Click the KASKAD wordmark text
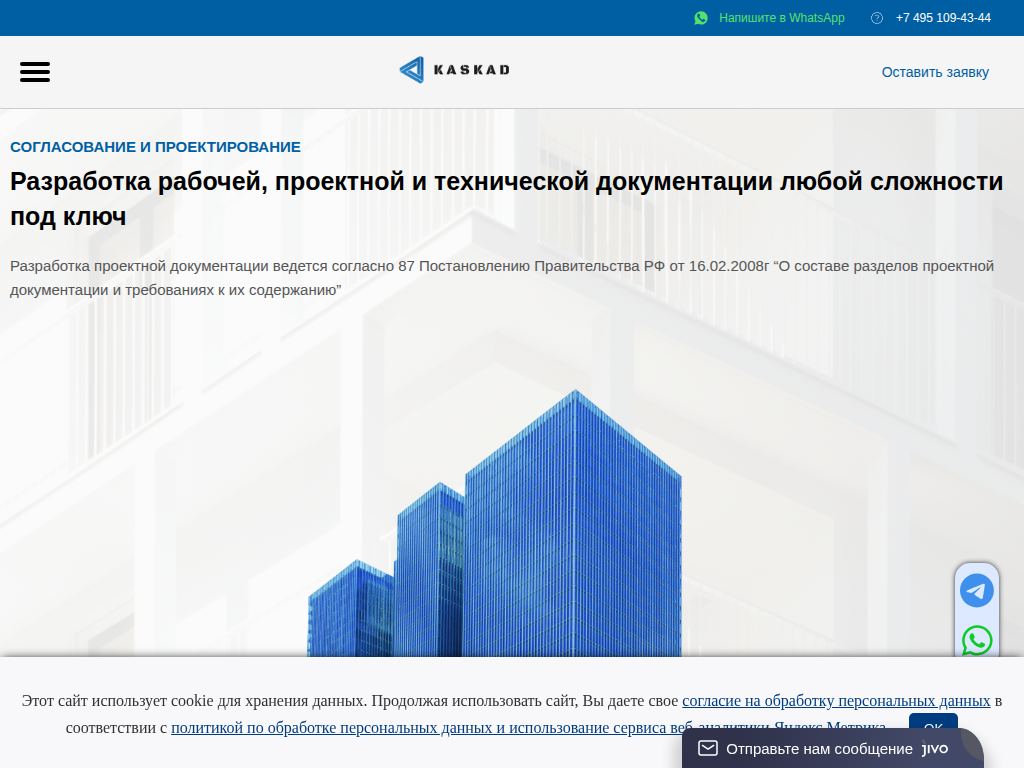This screenshot has width=1024, height=768. [x=470, y=70]
